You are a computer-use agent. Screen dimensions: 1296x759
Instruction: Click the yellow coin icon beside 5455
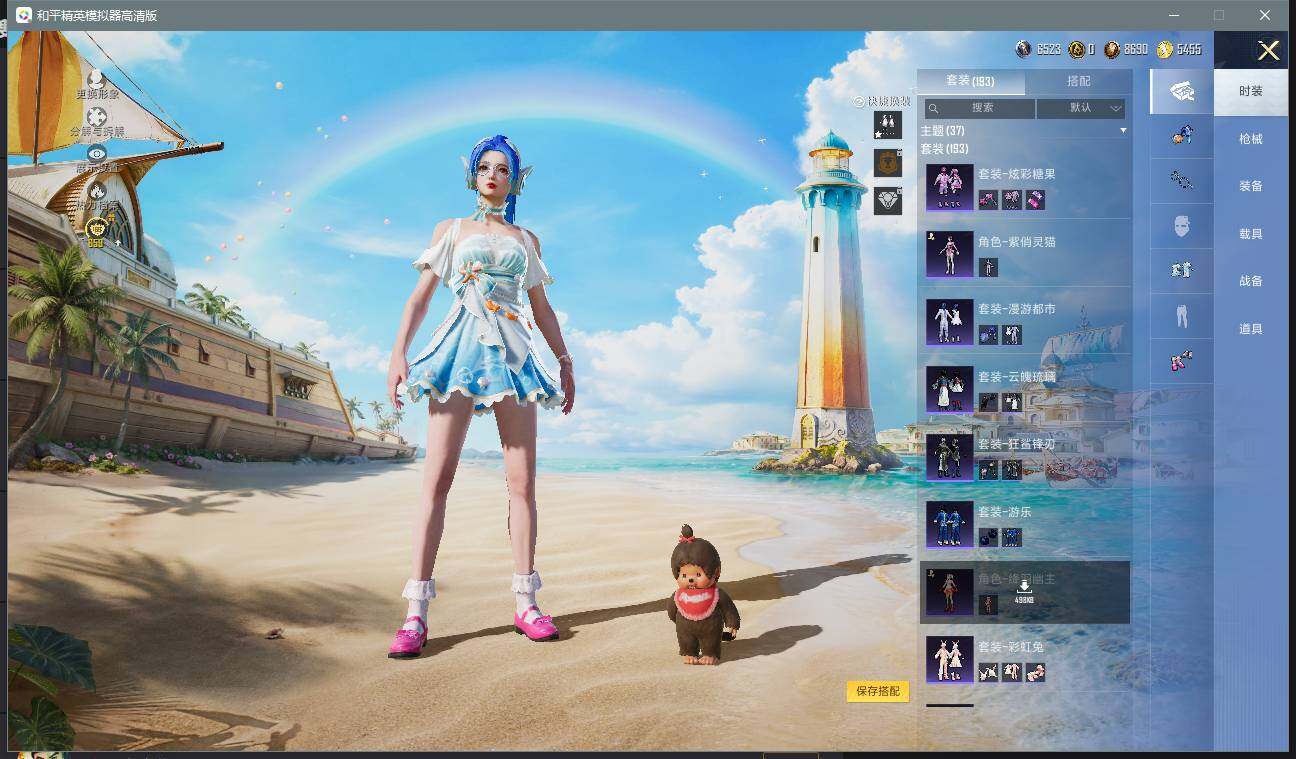click(x=1165, y=49)
